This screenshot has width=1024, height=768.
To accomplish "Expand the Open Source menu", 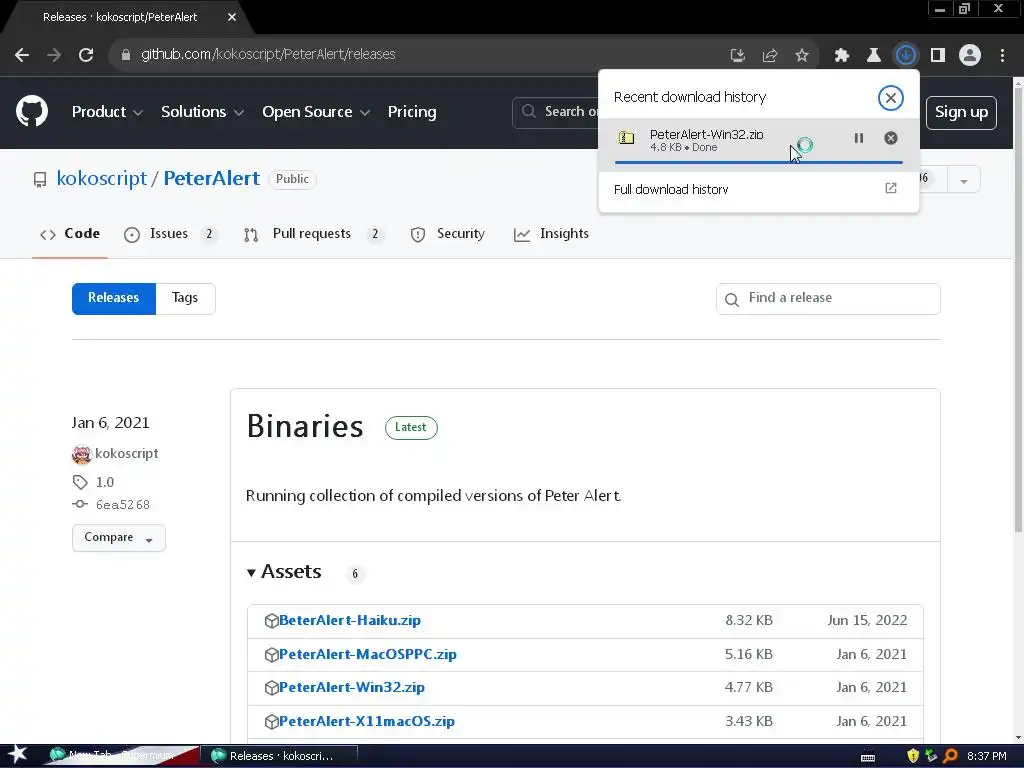I will (316, 112).
